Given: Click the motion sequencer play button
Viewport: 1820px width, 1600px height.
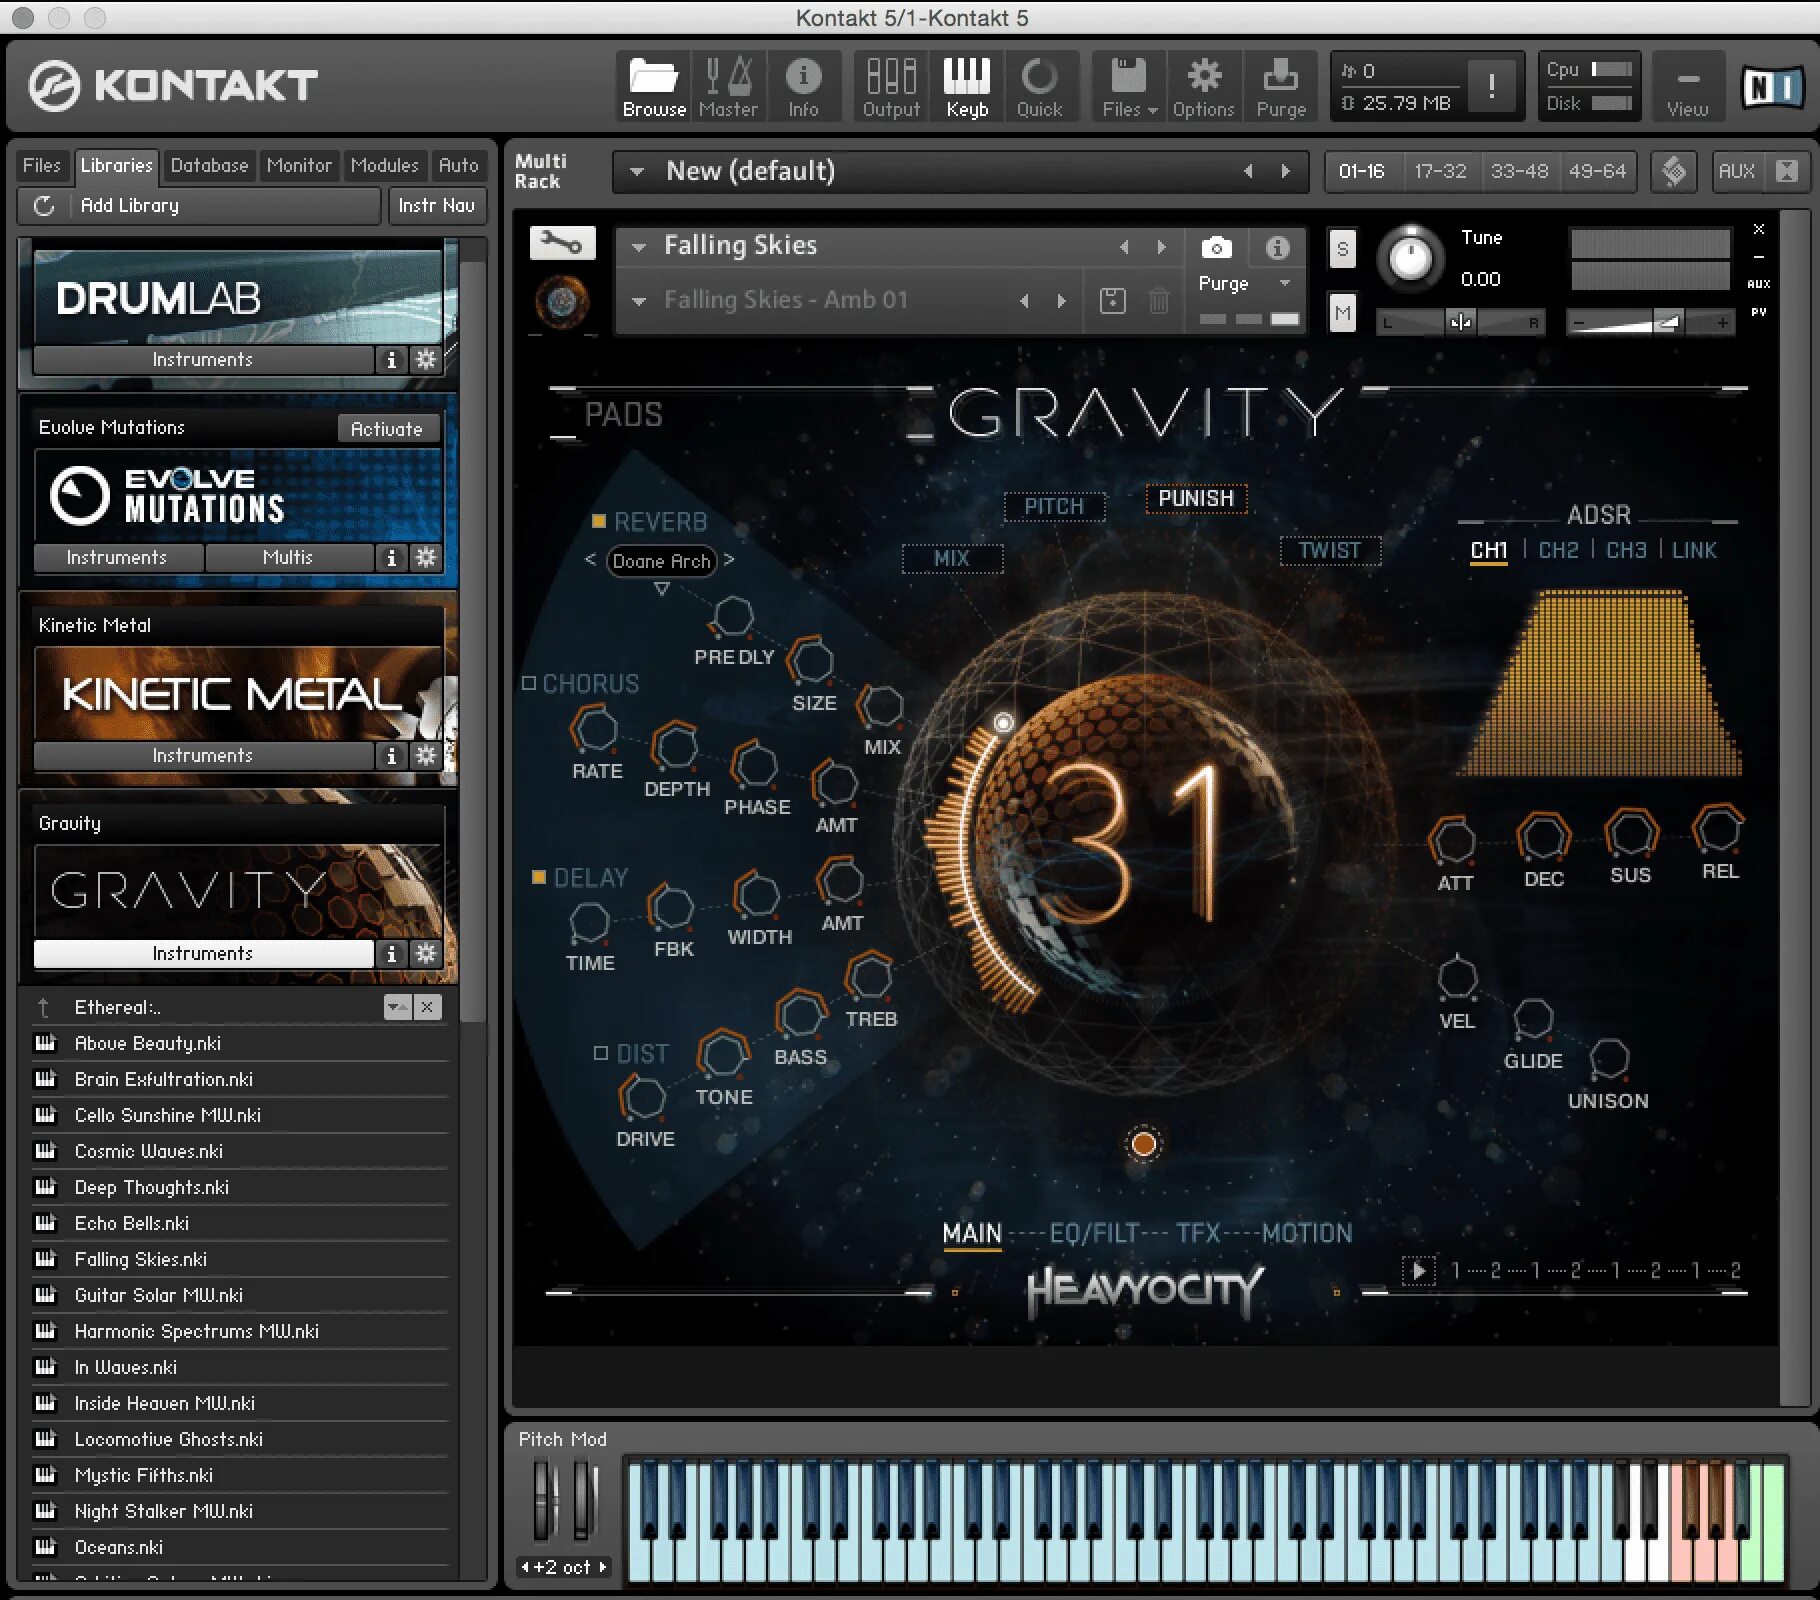Looking at the screenshot, I should (x=1418, y=1271).
